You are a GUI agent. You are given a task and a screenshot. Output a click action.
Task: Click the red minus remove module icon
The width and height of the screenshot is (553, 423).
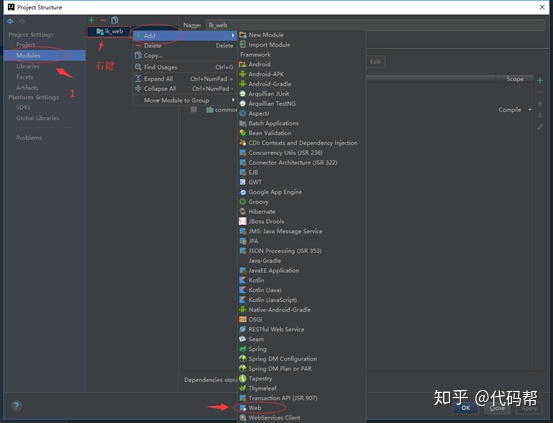click(103, 20)
